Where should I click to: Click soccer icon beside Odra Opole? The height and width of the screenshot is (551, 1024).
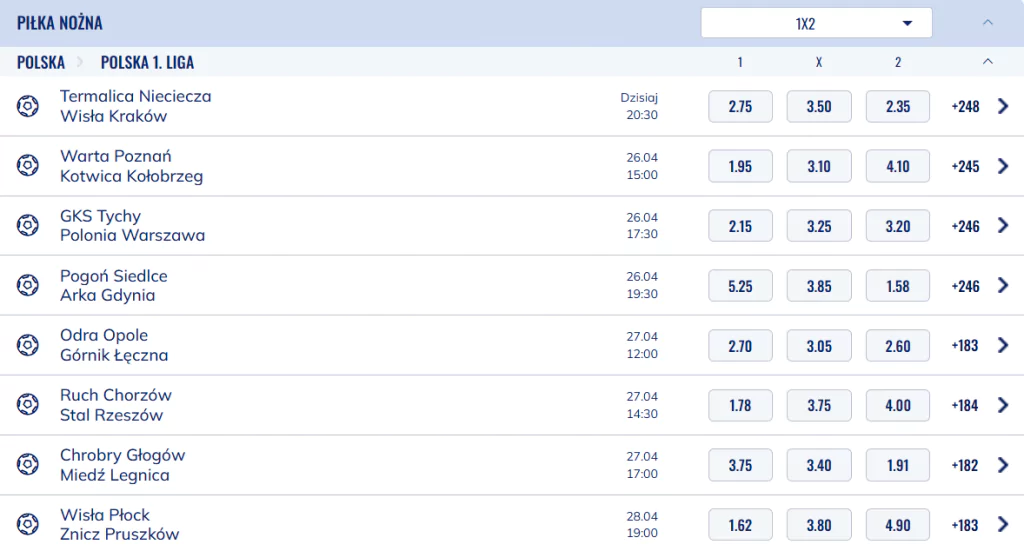point(27,345)
